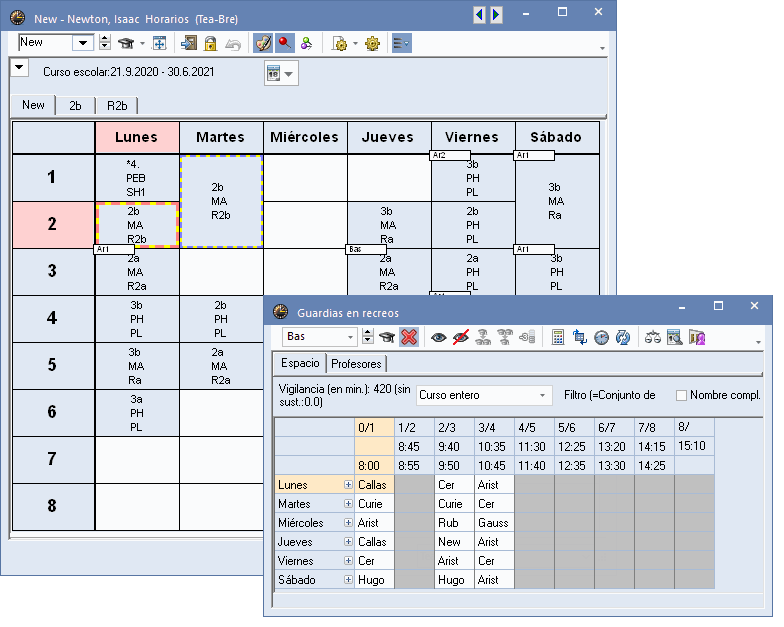Click the second grayed people hierarchy icon
784x627 pixels.
[x=504, y=338]
